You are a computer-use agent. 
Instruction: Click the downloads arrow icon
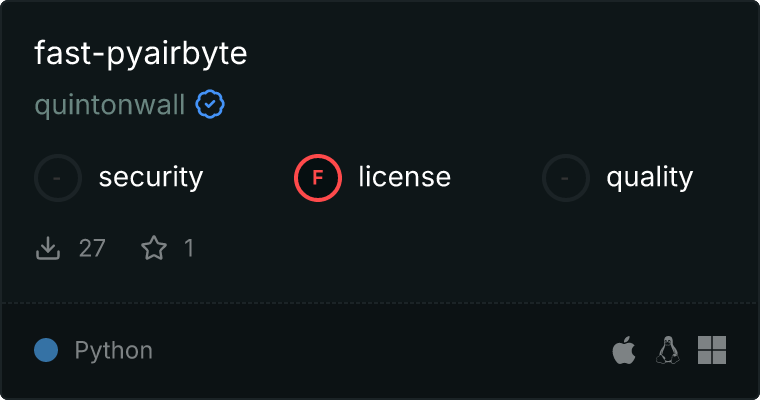(x=48, y=248)
